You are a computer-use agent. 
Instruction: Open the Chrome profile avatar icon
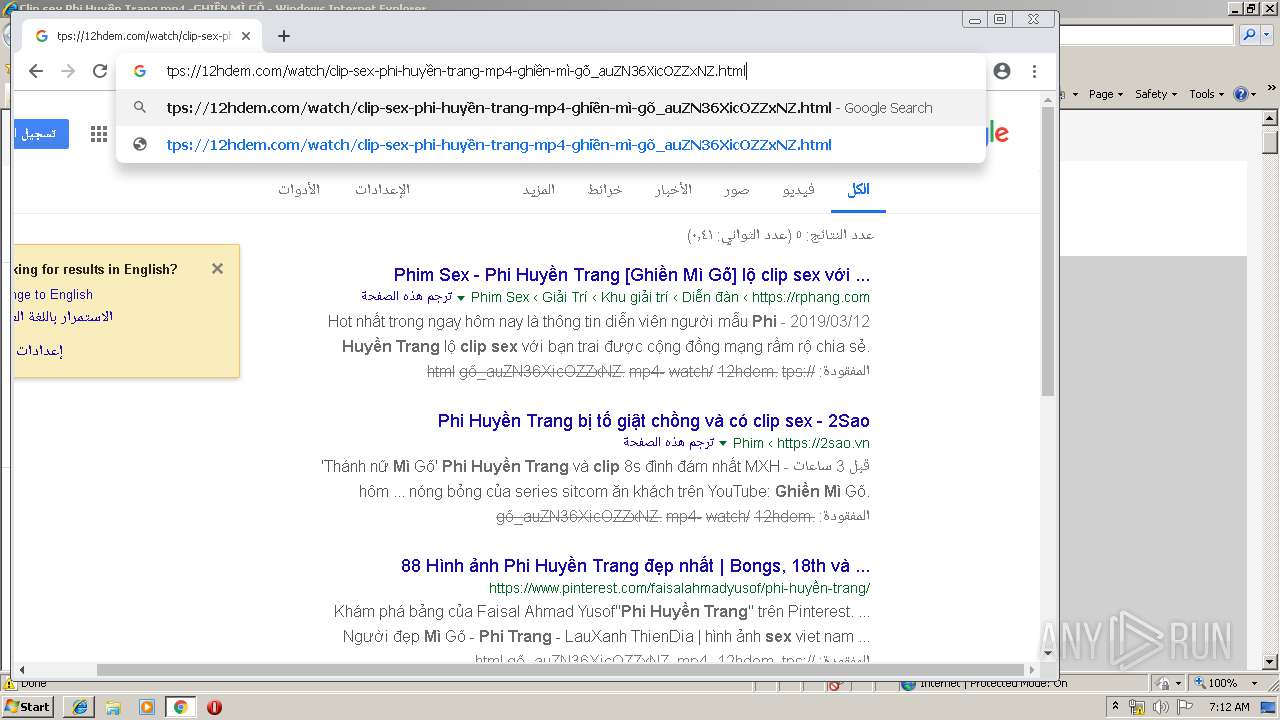click(1002, 71)
